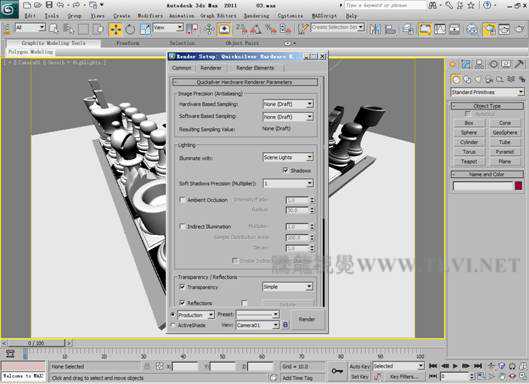Expand the Standard Primitives dropdown
Image resolution: width=529 pixels, height=384 pixels.
coord(487,92)
